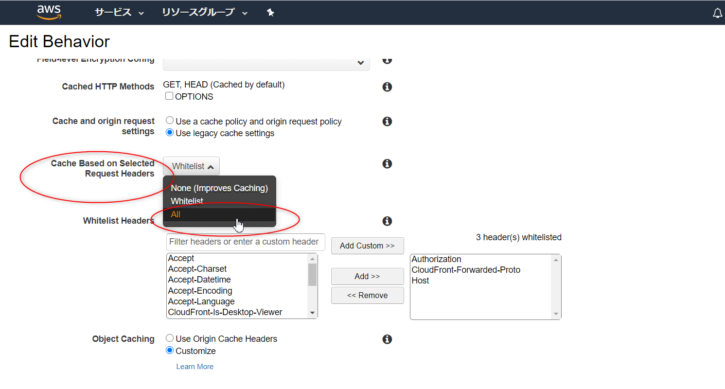Select Use legacy cache settings
The image size is (725, 389).
coord(170,133)
